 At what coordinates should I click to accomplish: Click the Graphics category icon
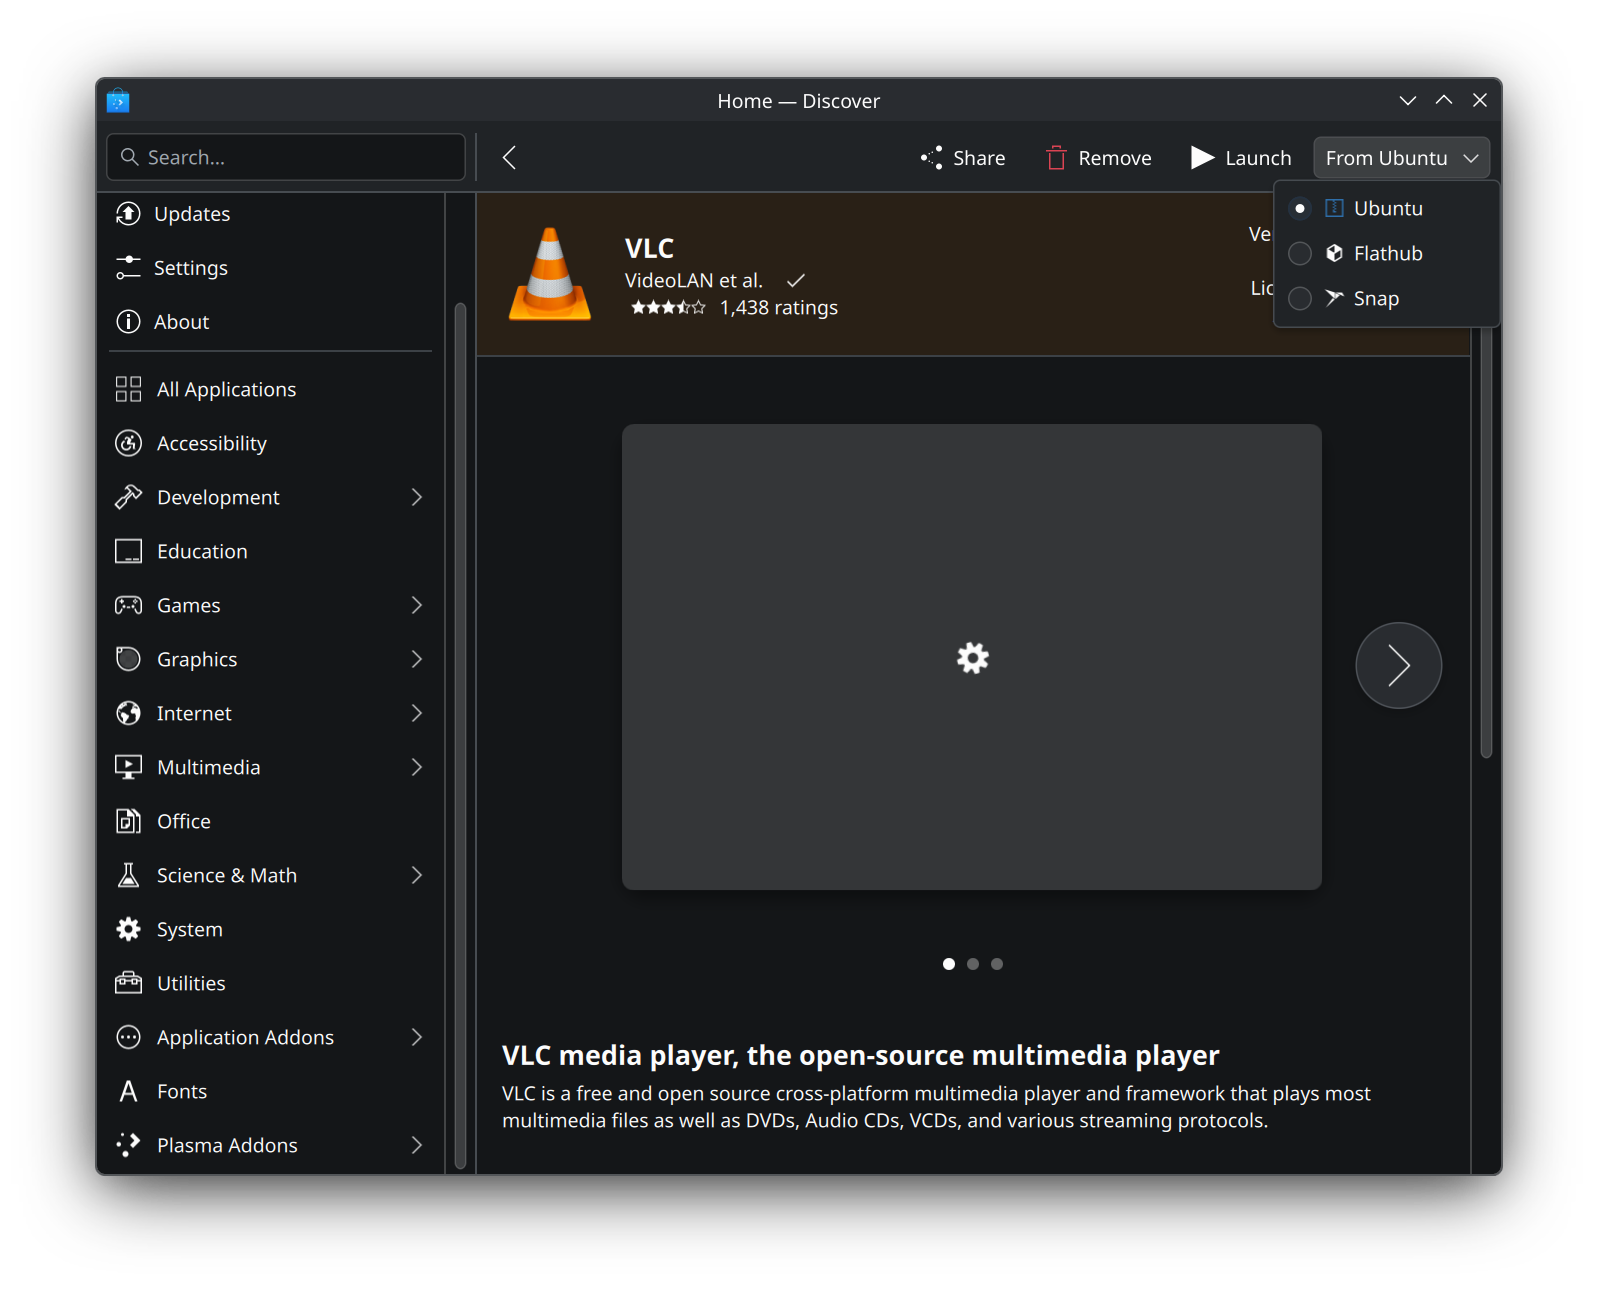(128, 659)
